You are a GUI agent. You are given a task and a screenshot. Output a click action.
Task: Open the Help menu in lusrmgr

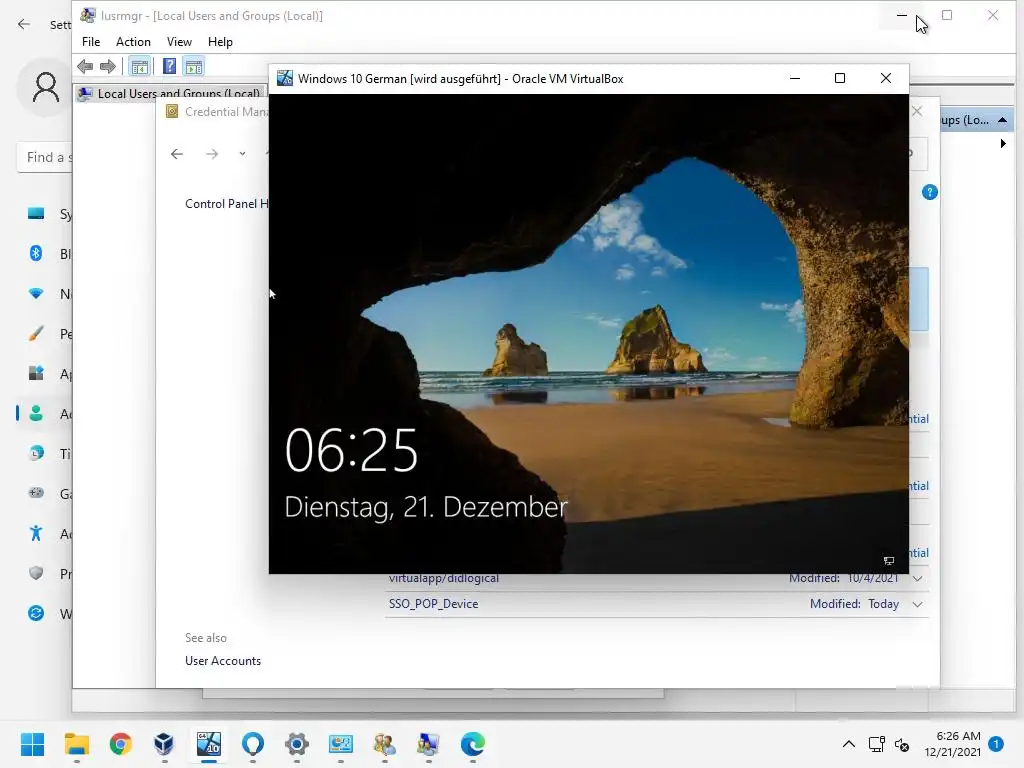(220, 42)
